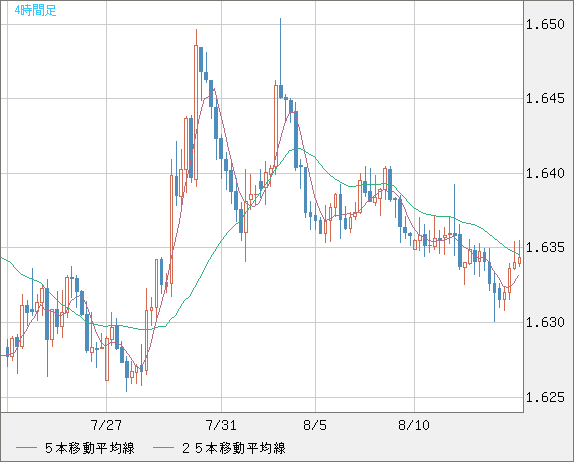Click the 25本移動平均線 legend label
The image size is (574, 462).
[x=234, y=448]
